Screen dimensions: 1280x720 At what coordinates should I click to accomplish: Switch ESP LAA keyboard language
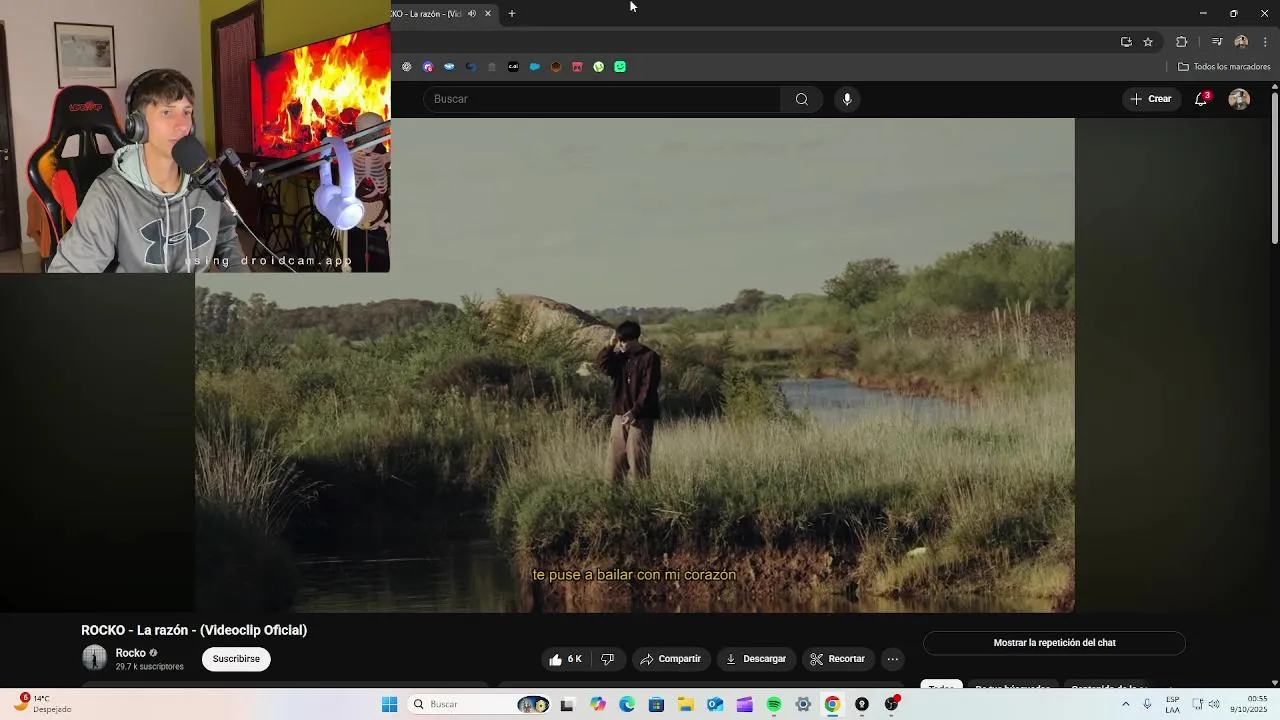(x=1172, y=704)
